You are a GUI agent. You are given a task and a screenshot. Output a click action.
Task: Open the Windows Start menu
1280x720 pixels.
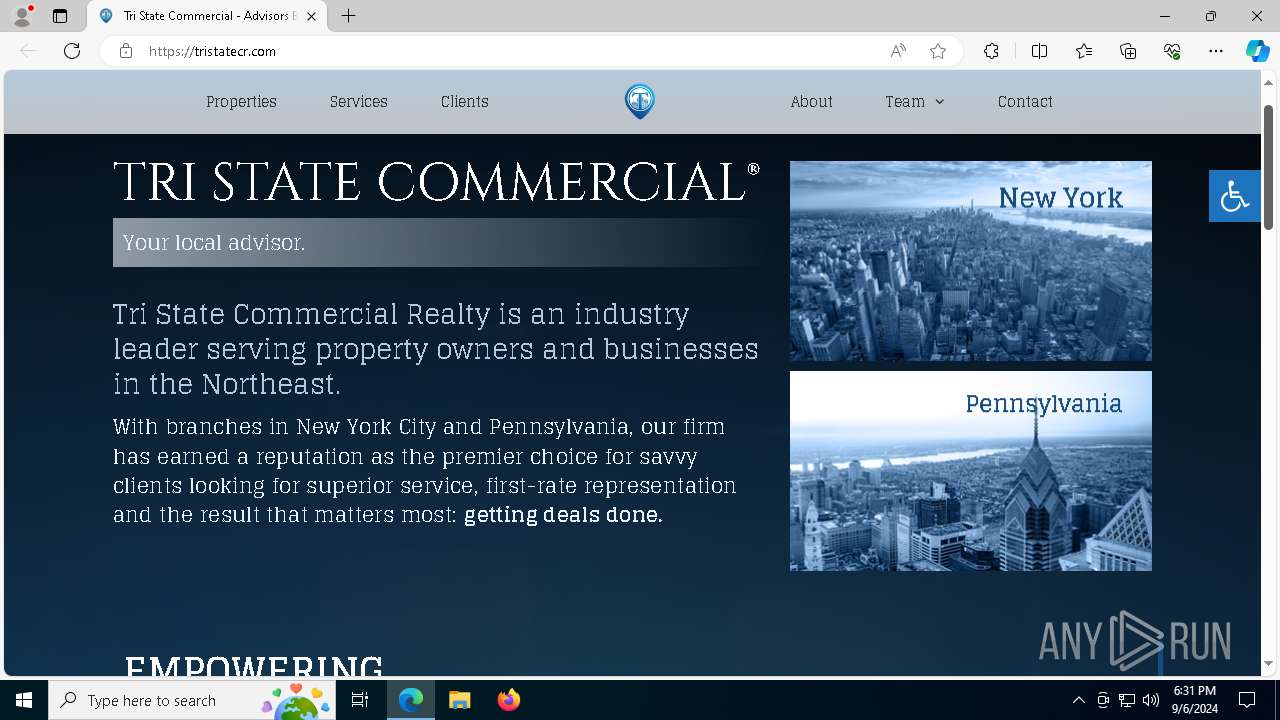point(24,700)
